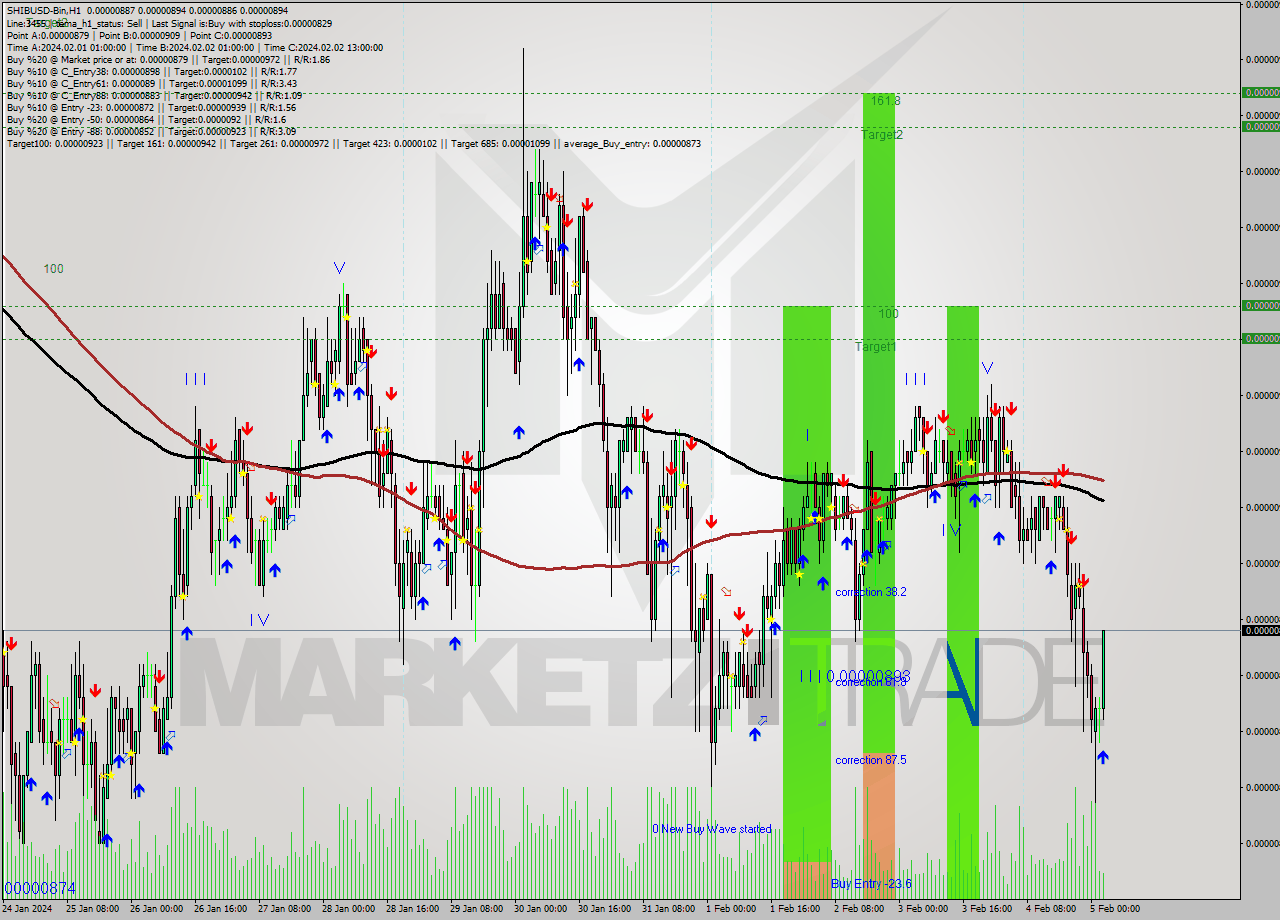Select the Target1 label
The height and width of the screenshot is (920, 1280).
(875, 346)
